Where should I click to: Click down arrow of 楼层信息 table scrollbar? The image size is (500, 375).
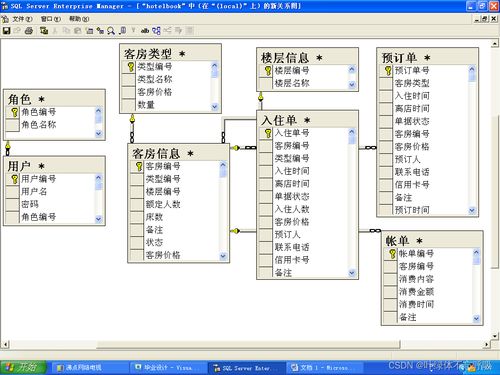click(x=352, y=85)
